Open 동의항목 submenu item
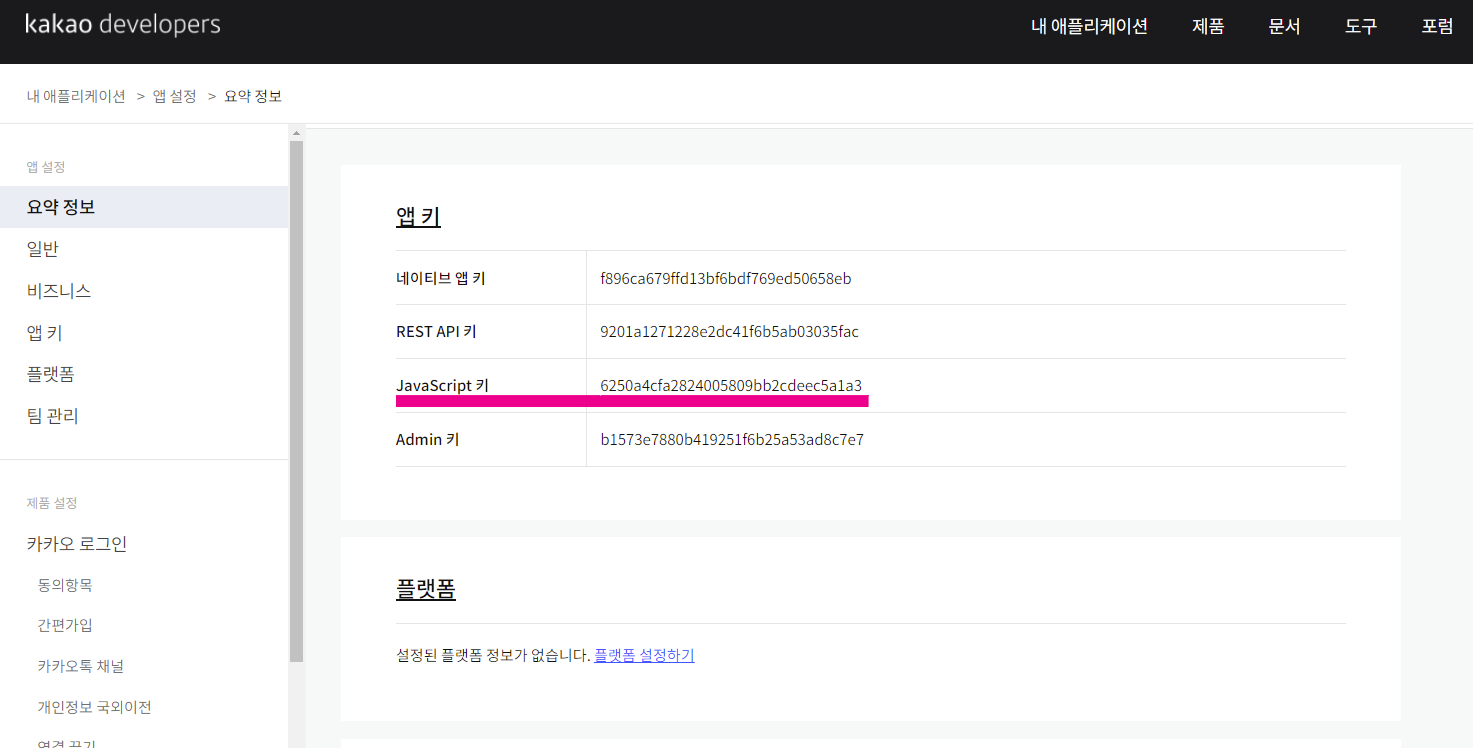1473x748 pixels. (x=65, y=585)
